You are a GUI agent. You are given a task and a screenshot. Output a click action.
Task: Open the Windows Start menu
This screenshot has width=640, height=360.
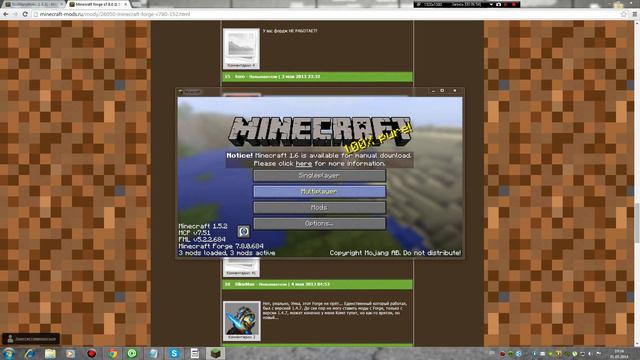coord(9,353)
